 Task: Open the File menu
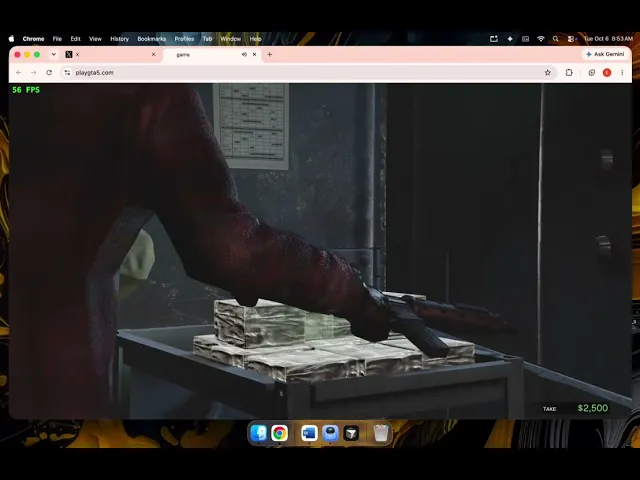point(57,39)
